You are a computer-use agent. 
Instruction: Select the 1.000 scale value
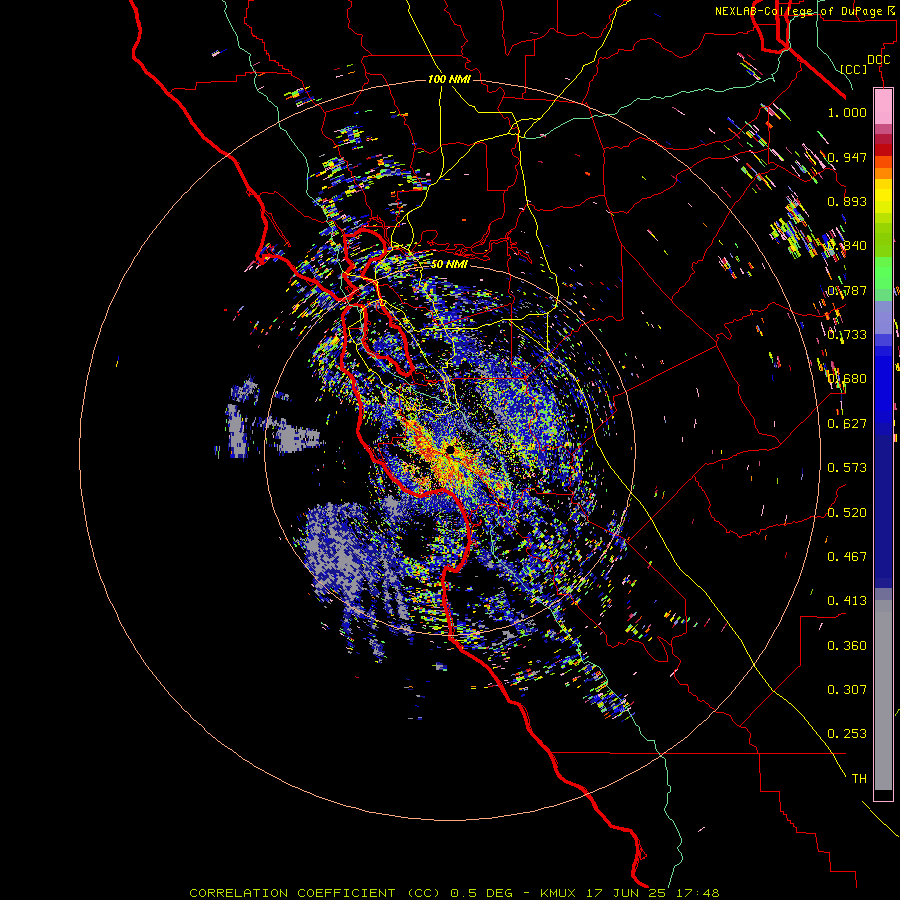tap(847, 112)
